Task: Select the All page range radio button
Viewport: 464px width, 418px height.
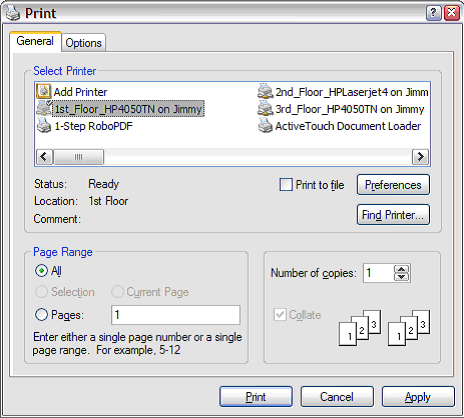Action: click(41, 271)
